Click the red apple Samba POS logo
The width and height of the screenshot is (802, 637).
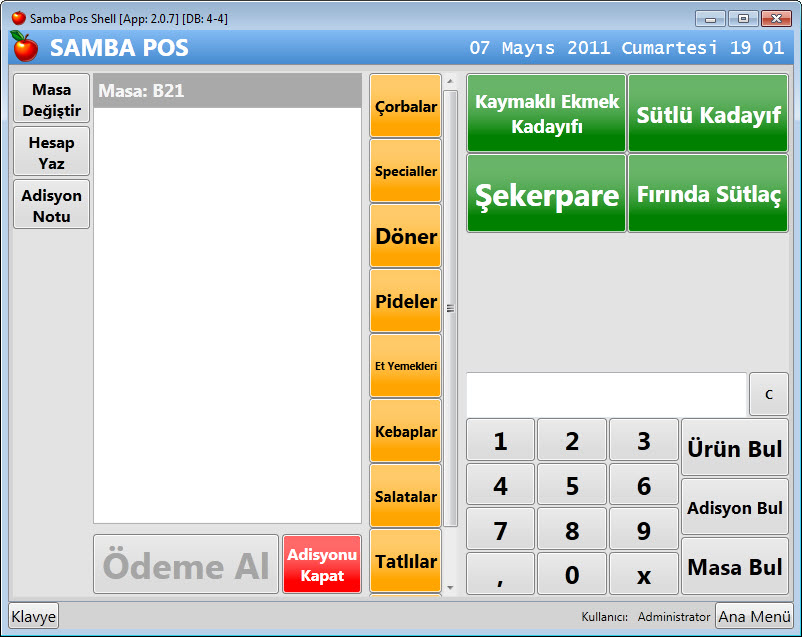[24, 47]
